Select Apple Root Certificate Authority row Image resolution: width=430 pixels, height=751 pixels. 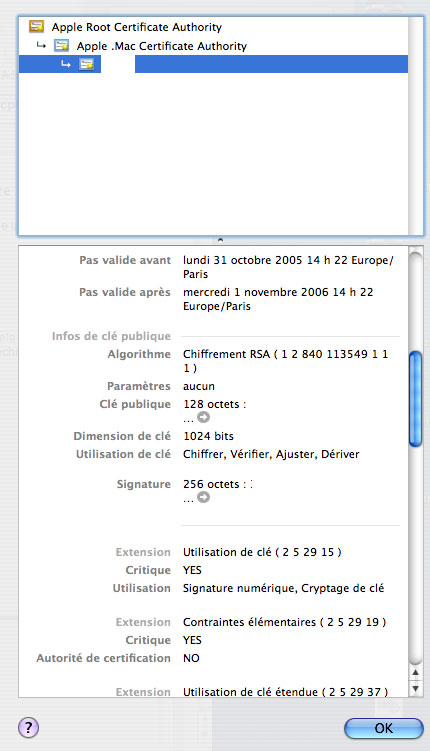point(214,27)
